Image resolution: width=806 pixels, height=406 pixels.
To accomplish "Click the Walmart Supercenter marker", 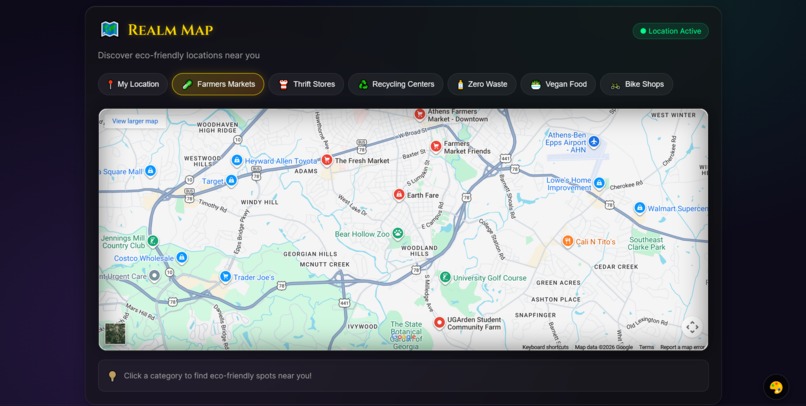I will point(639,208).
